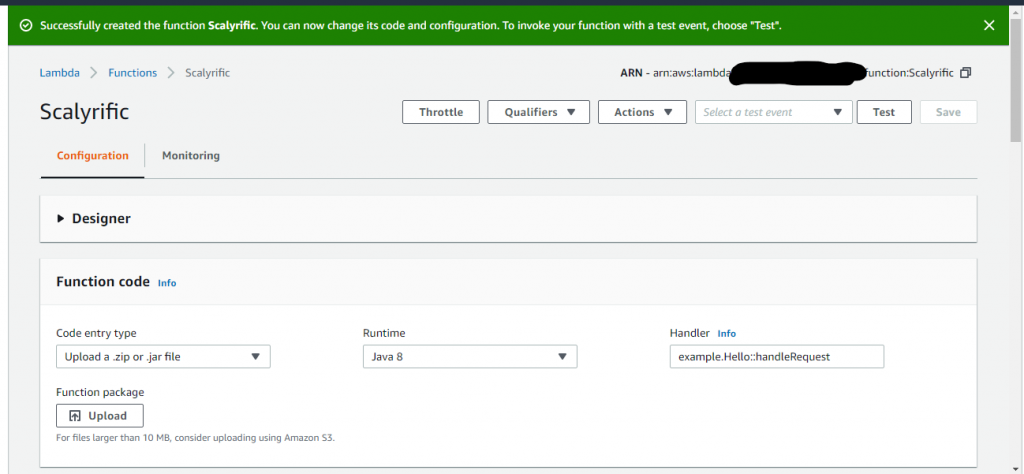Image resolution: width=1024 pixels, height=474 pixels.
Task: Click the Handler text input field
Action: [x=776, y=357]
